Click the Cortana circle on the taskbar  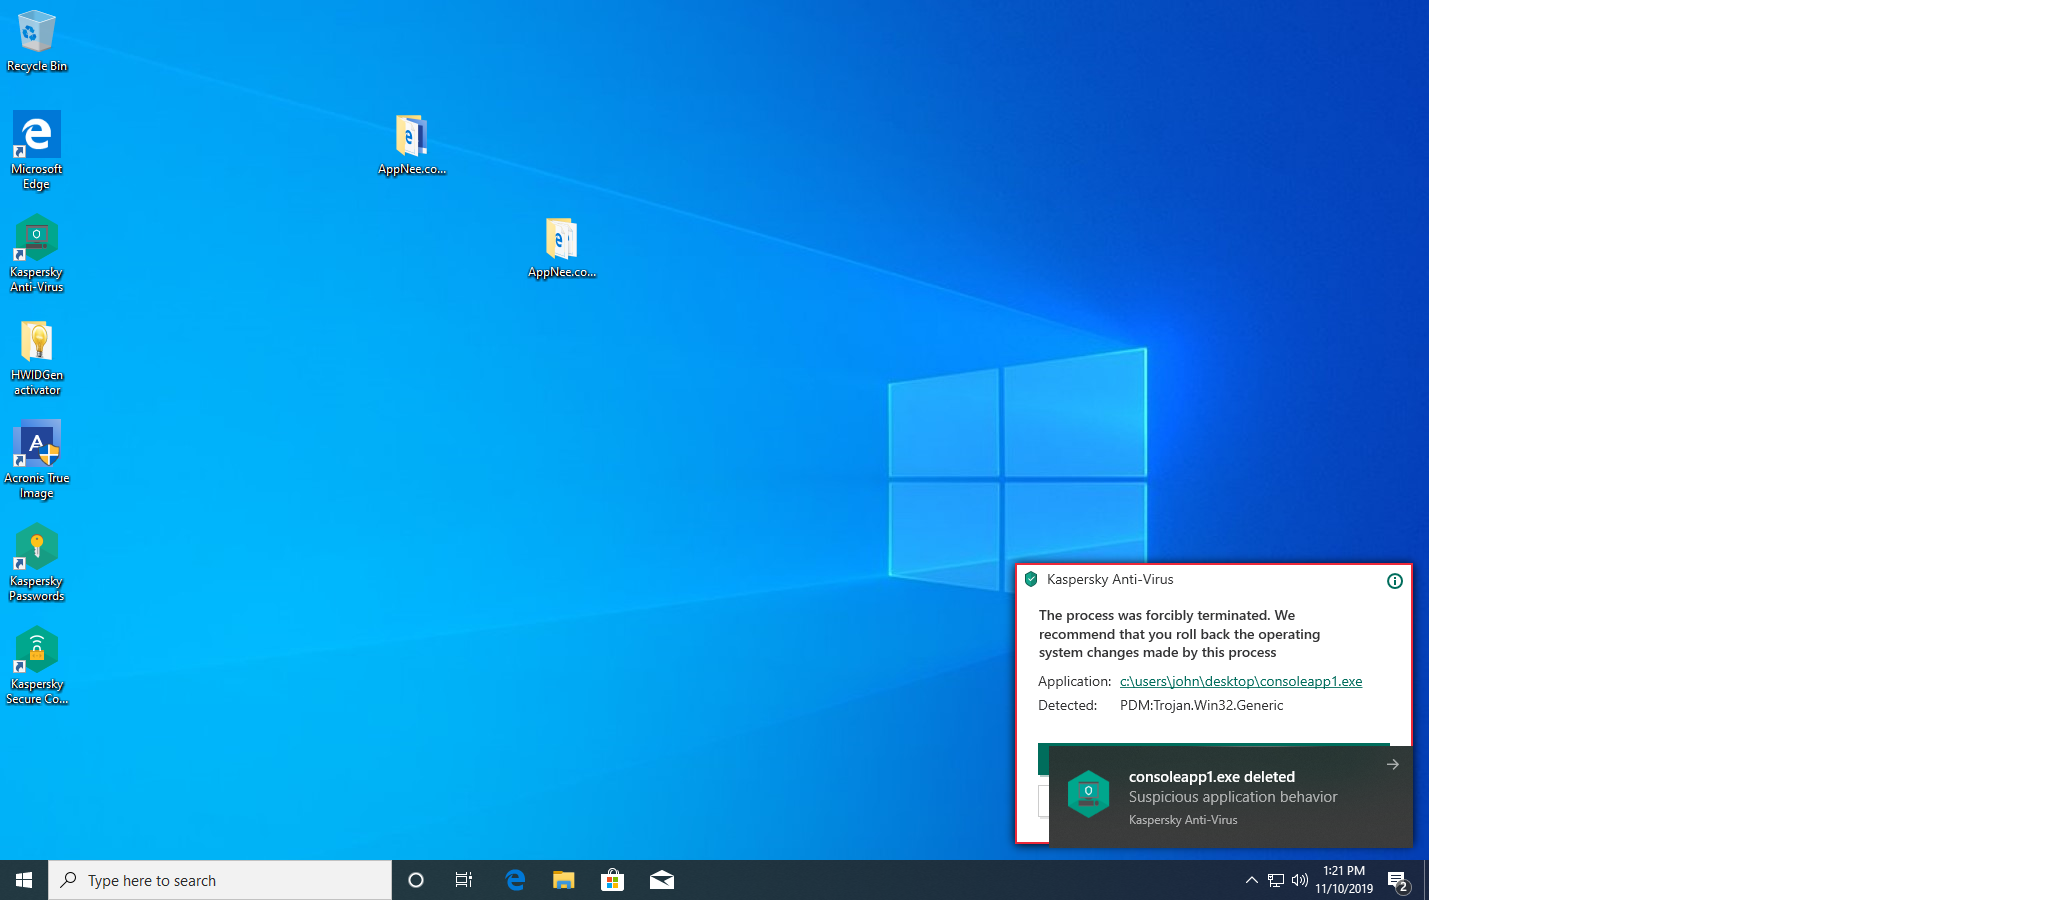tap(416, 880)
